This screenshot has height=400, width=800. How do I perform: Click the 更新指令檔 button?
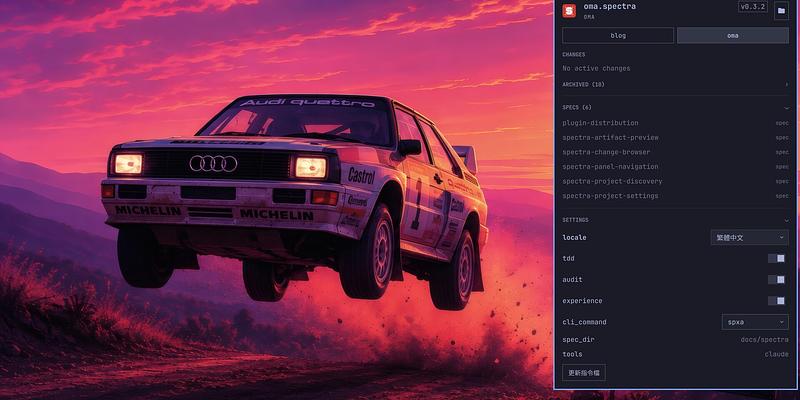pos(584,372)
